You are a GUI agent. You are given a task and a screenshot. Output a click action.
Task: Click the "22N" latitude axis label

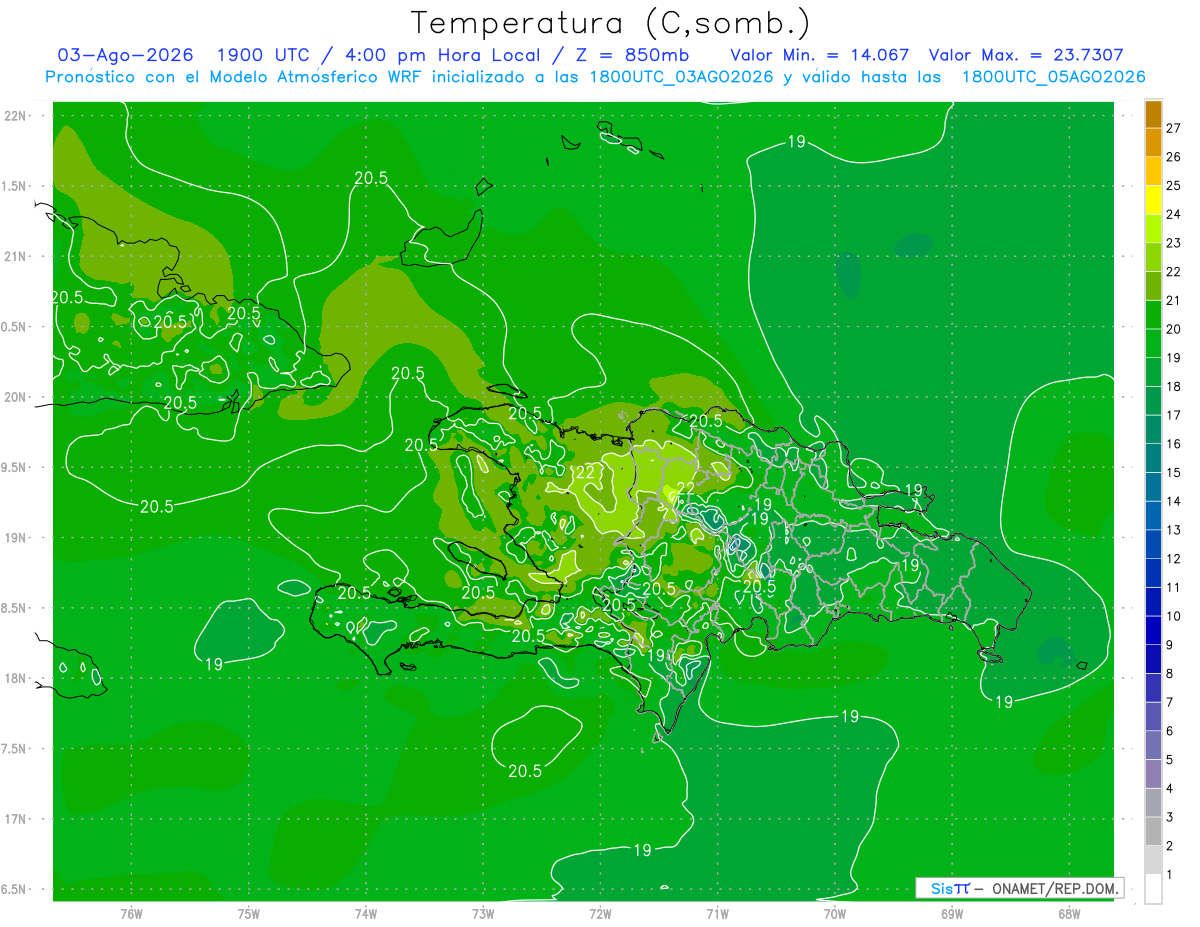tap(16, 115)
